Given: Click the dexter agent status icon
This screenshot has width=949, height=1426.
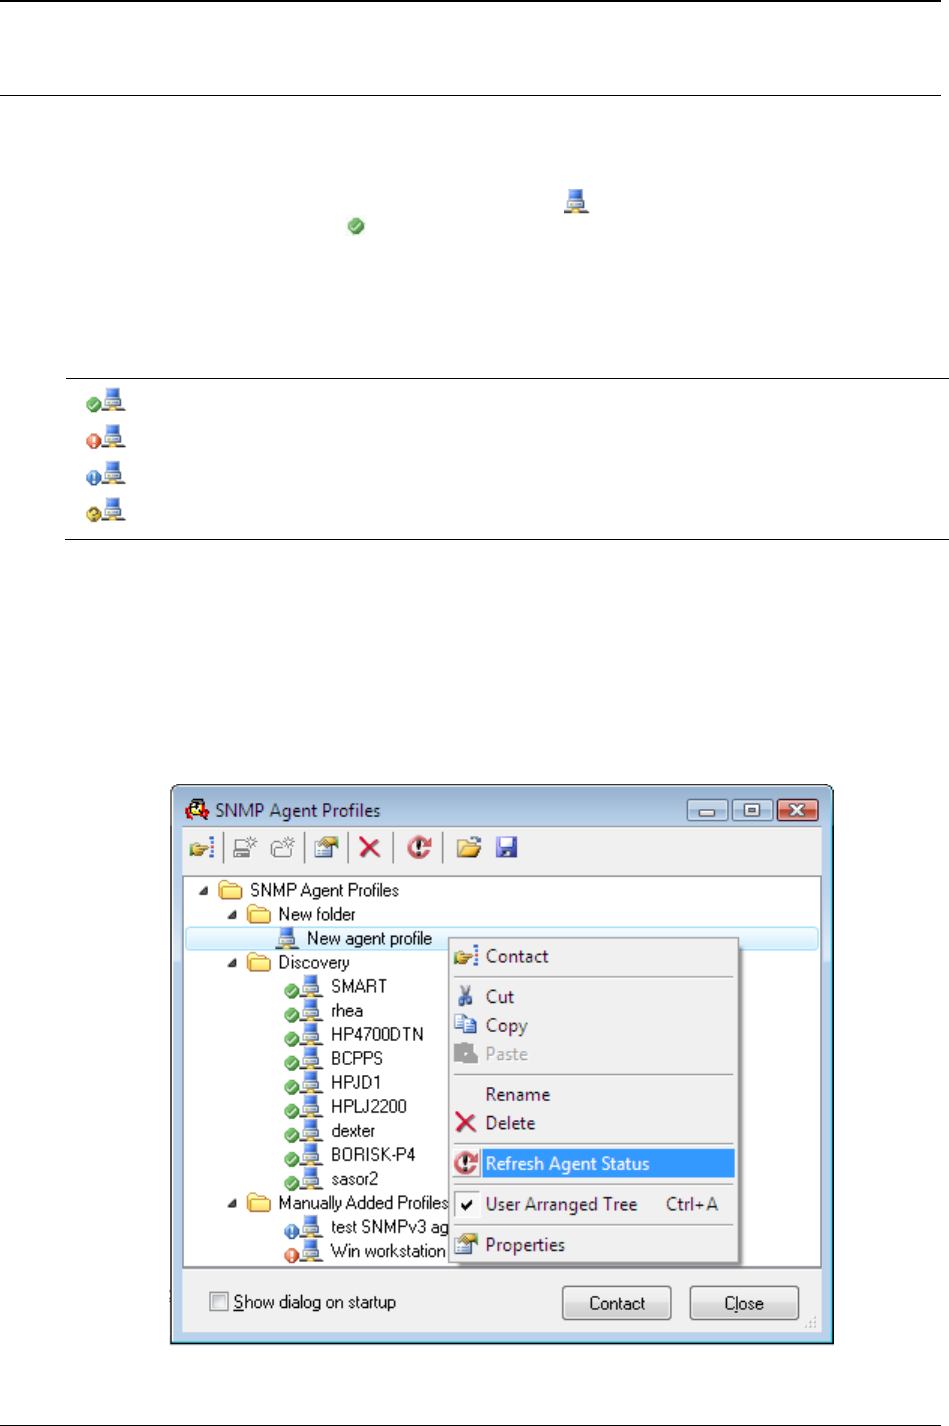Looking at the screenshot, I should [291, 1134].
